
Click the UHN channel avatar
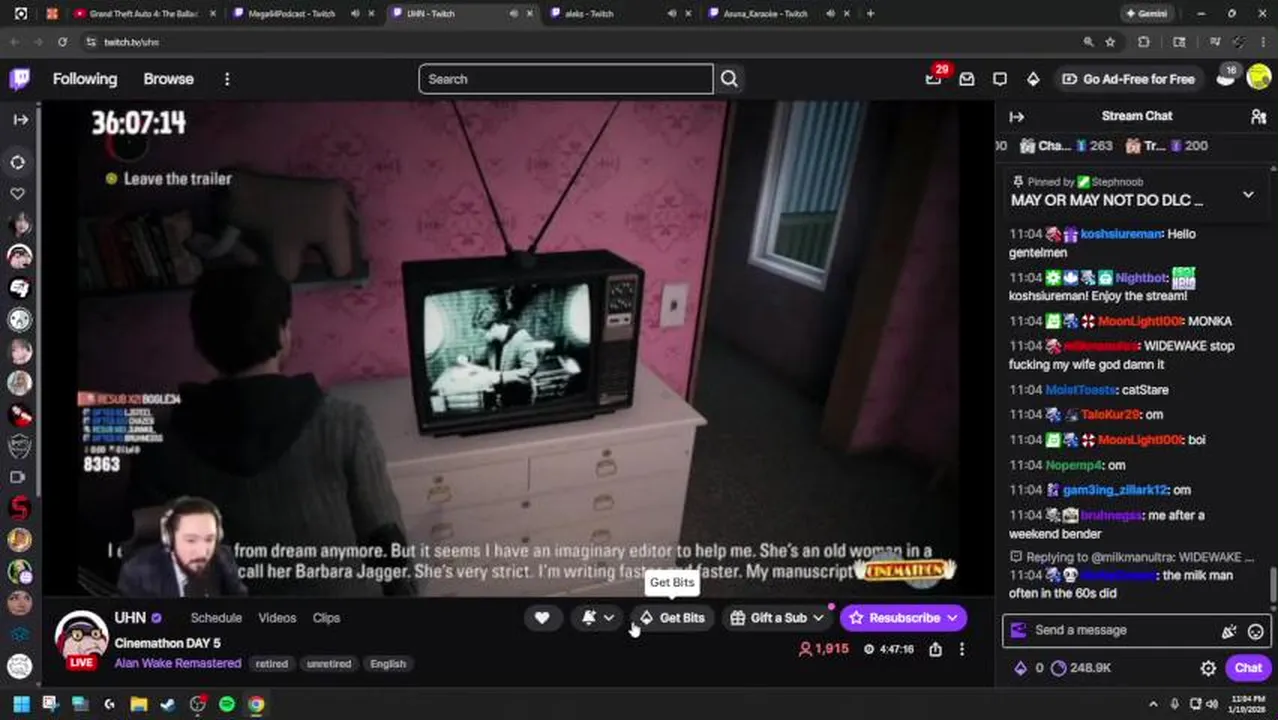coord(81,637)
